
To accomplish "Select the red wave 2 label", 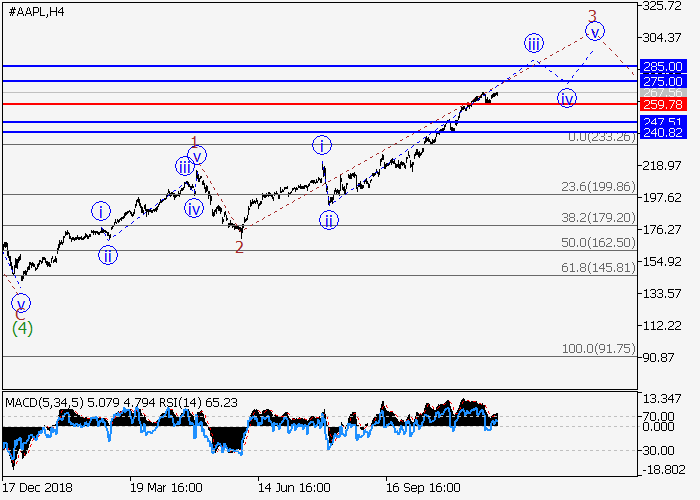I will [x=239, y=247].
